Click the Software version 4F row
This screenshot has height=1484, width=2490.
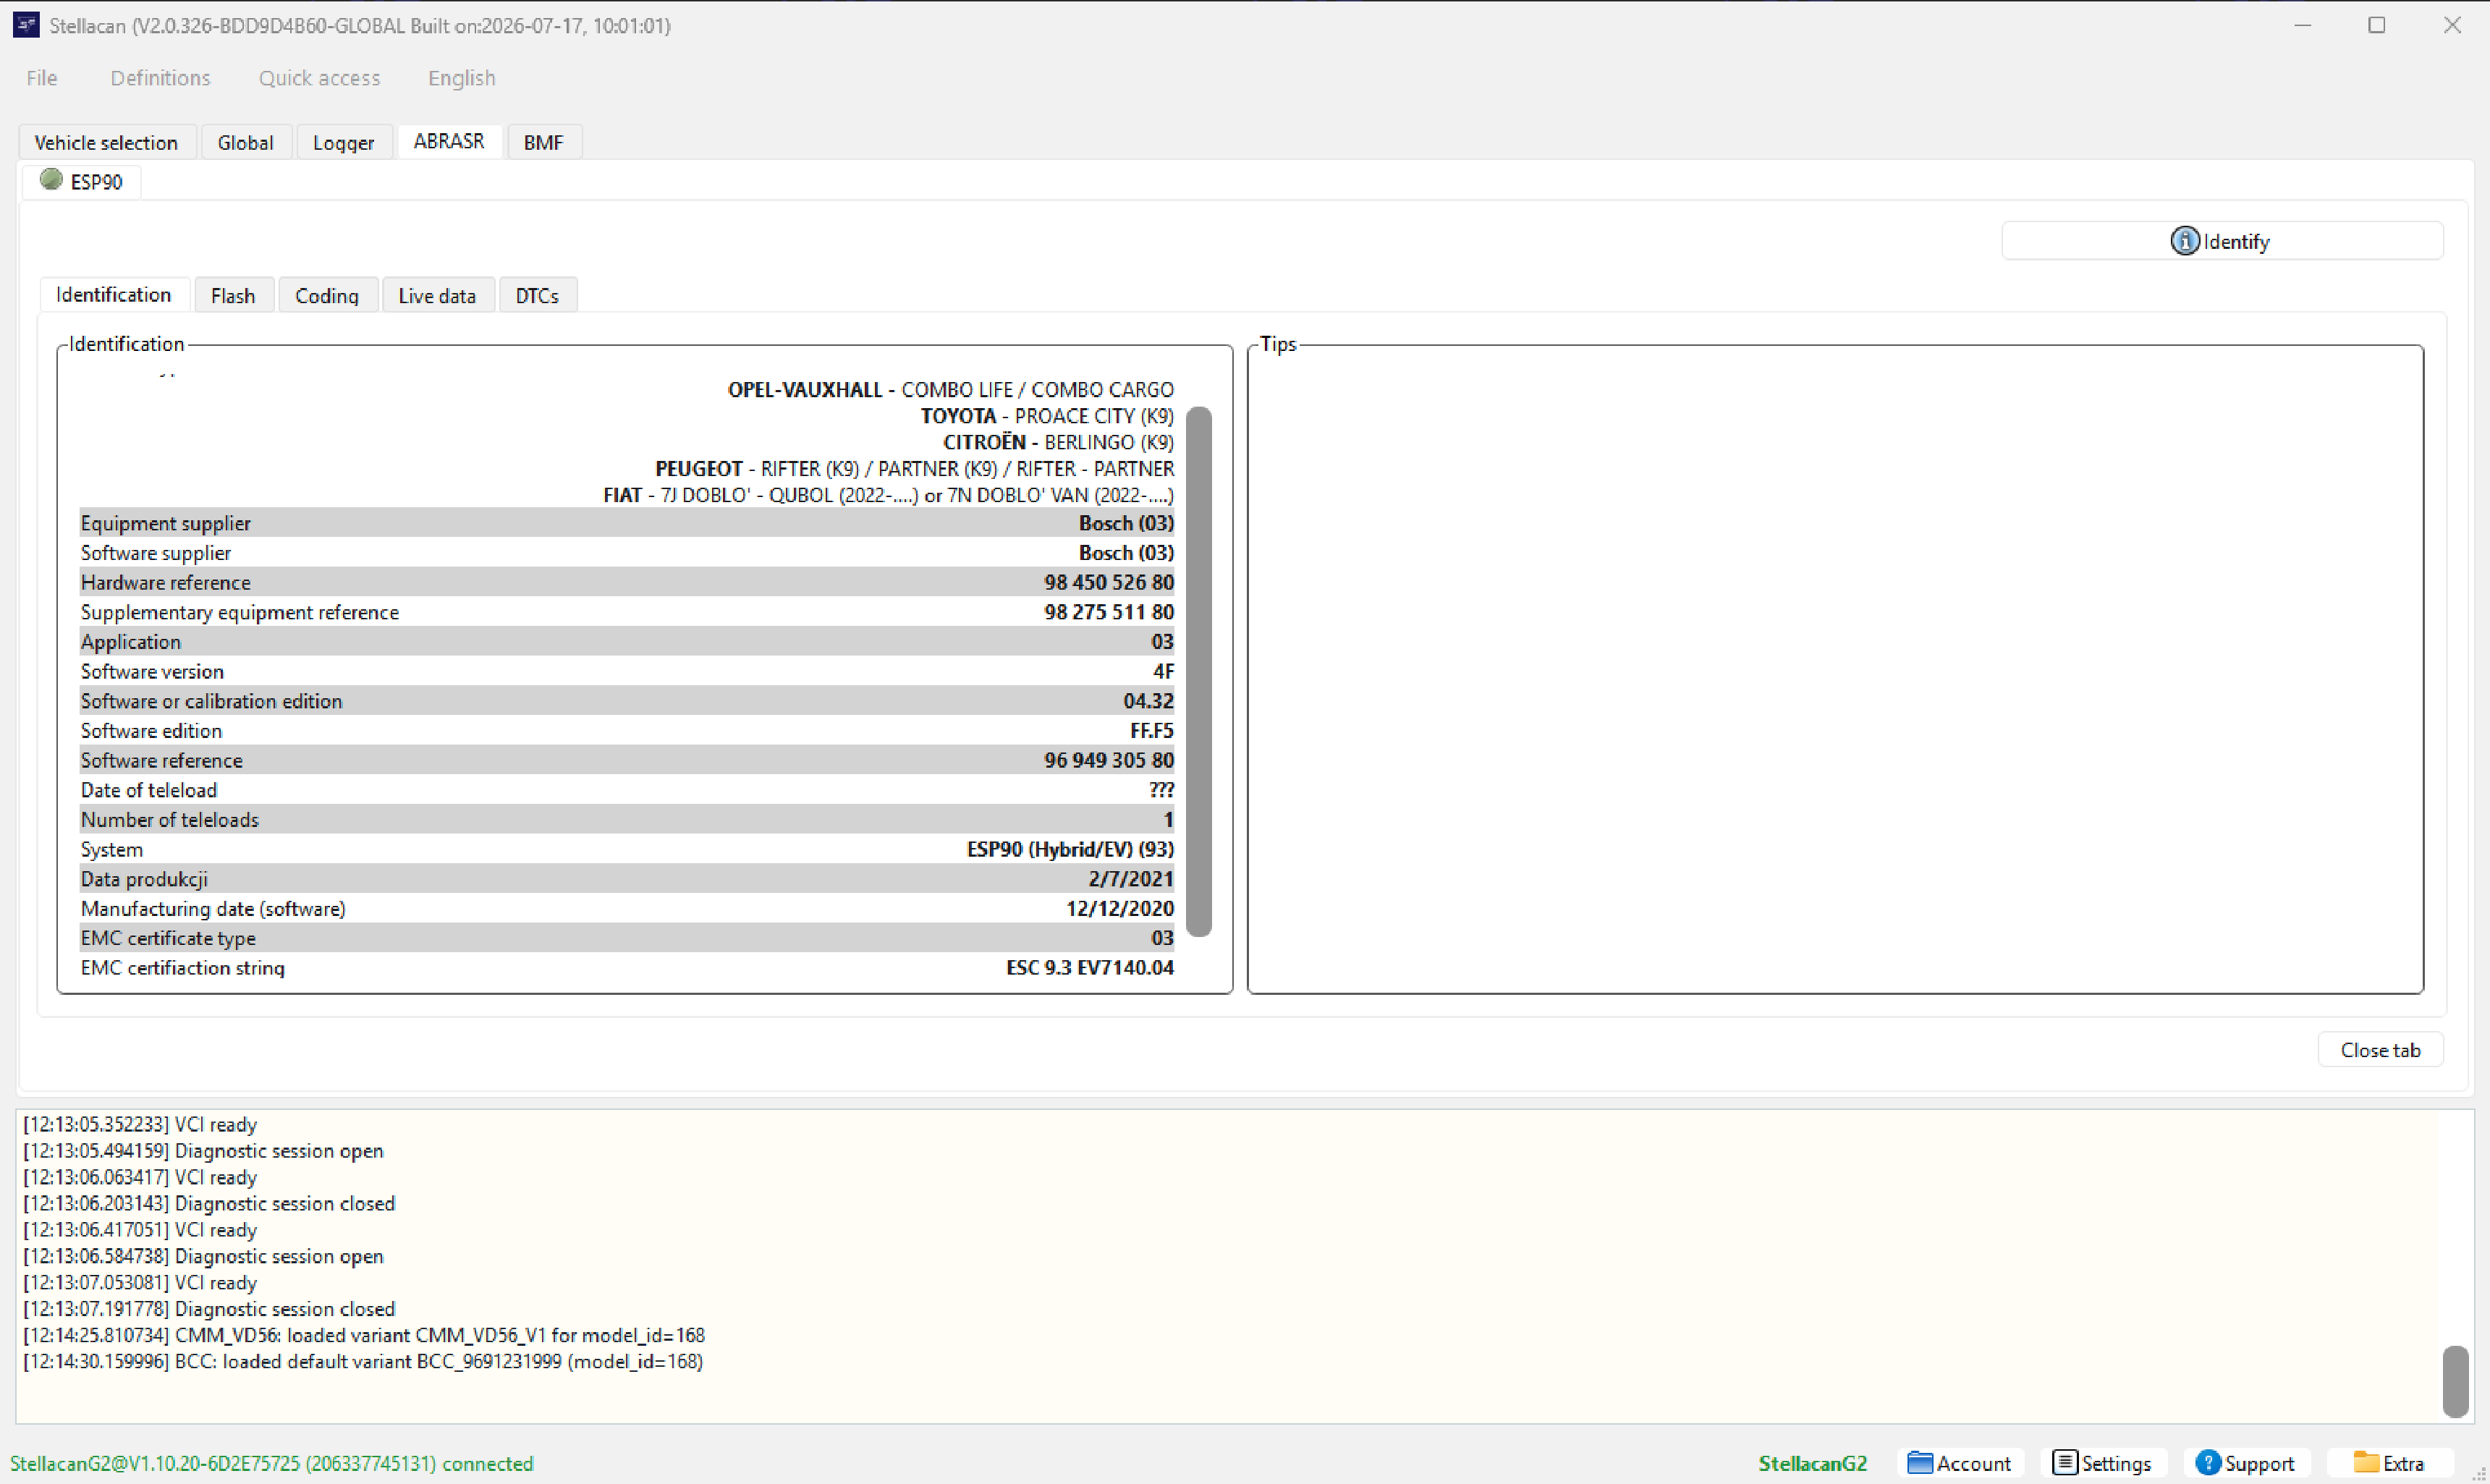[x=627, y=671]
